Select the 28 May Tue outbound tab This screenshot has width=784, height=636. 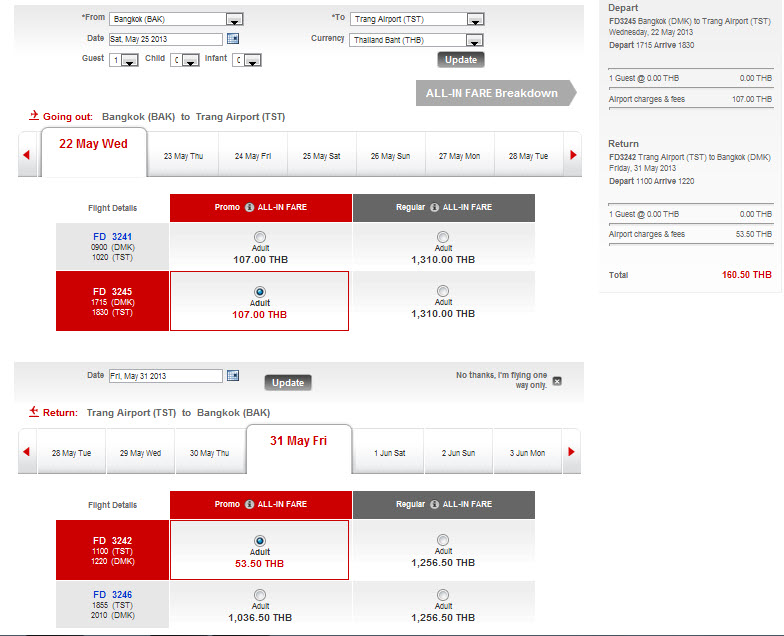pyautogui.click(x=528, y=155)
